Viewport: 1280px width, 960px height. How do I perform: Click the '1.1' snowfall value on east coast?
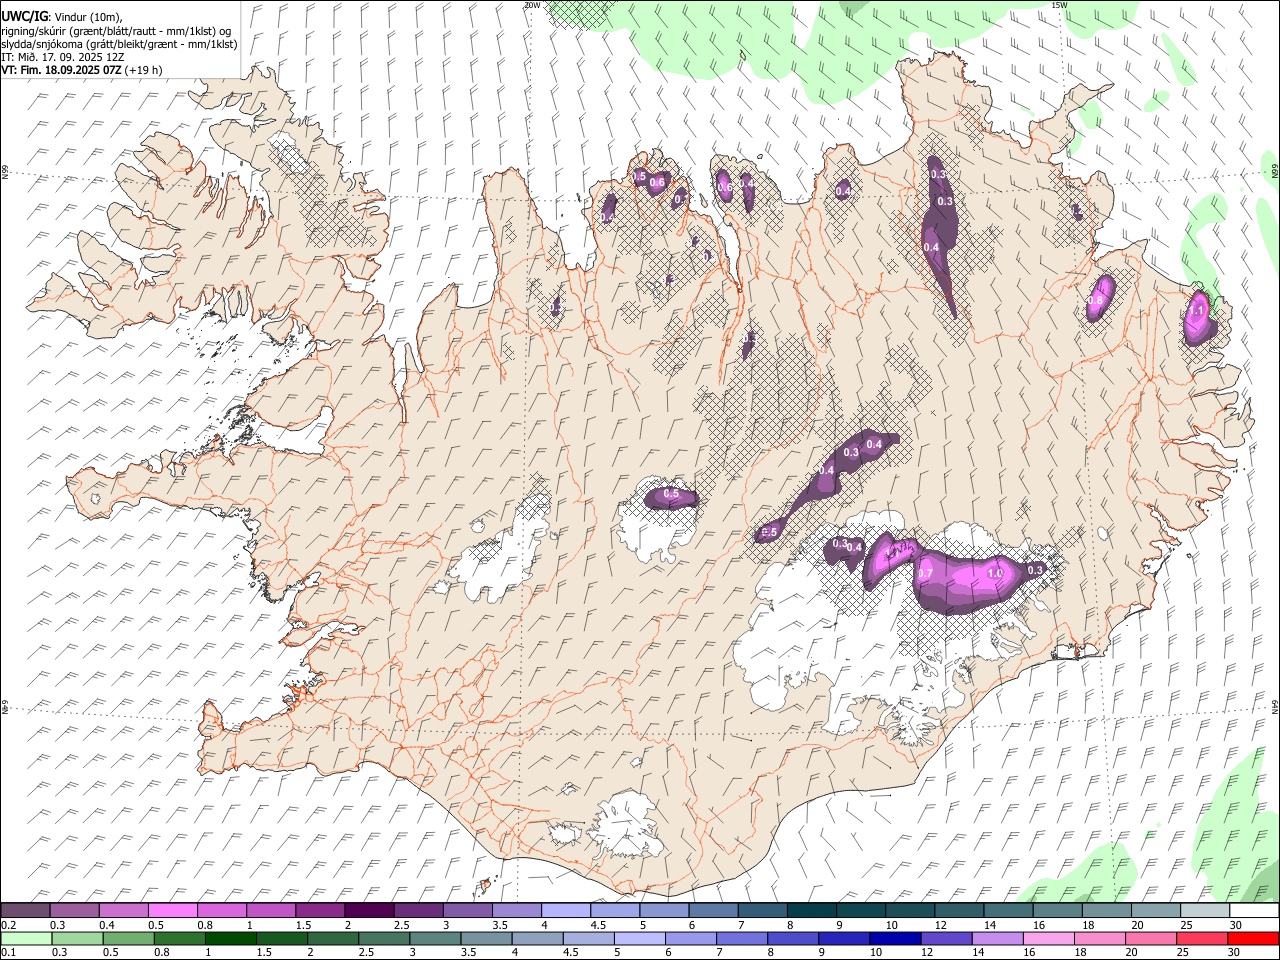(1197, 311)
